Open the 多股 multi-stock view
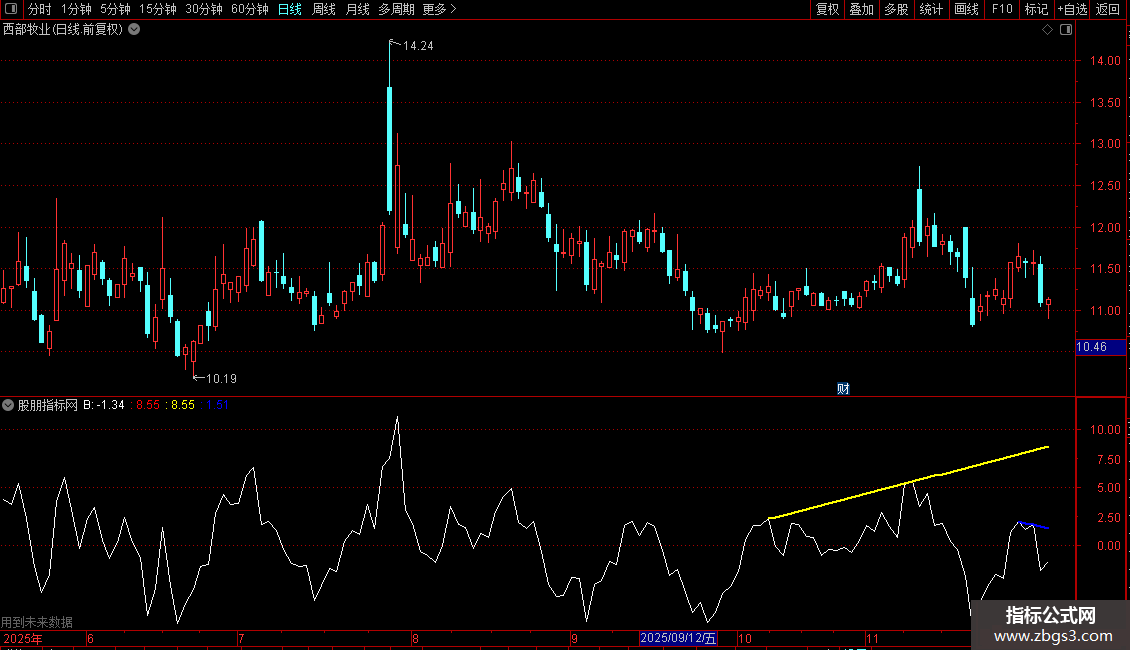 click(896, 9)
